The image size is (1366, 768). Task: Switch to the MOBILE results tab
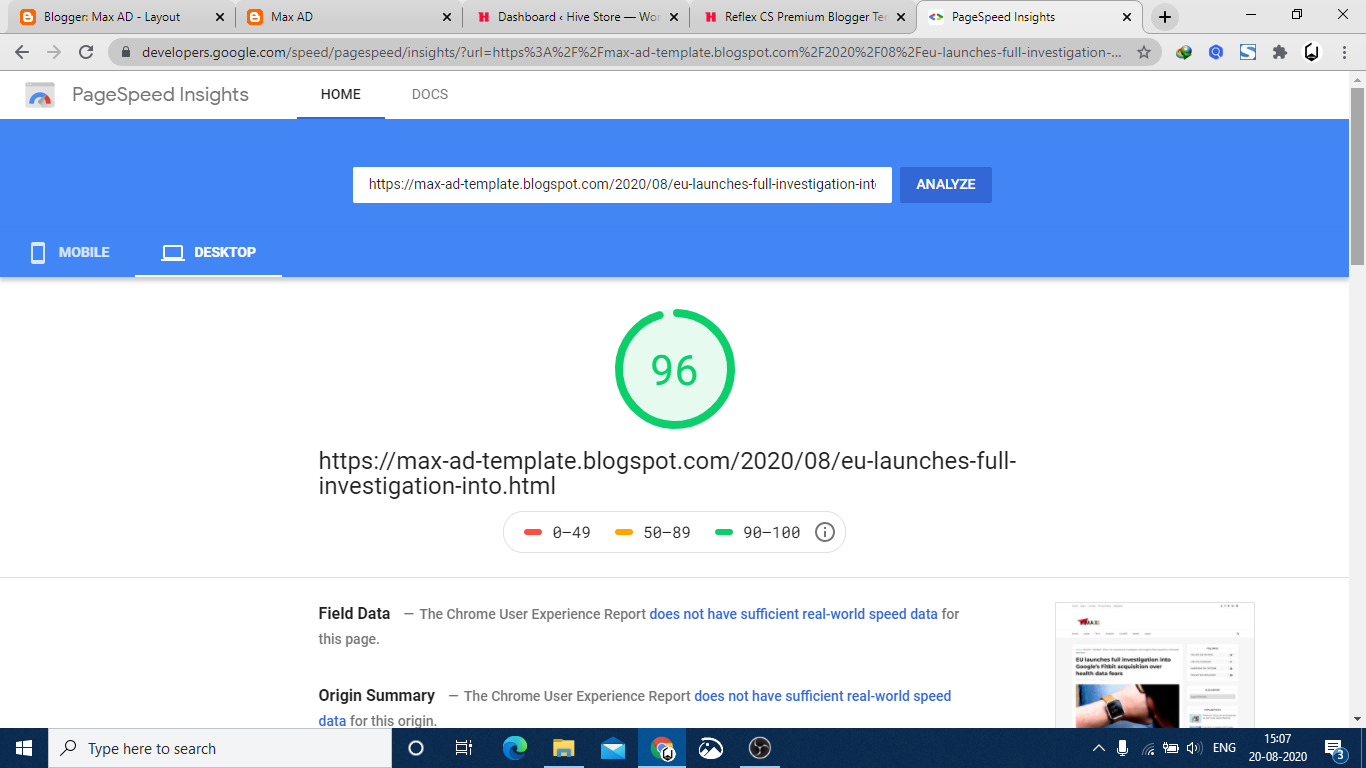click(70, 252)
